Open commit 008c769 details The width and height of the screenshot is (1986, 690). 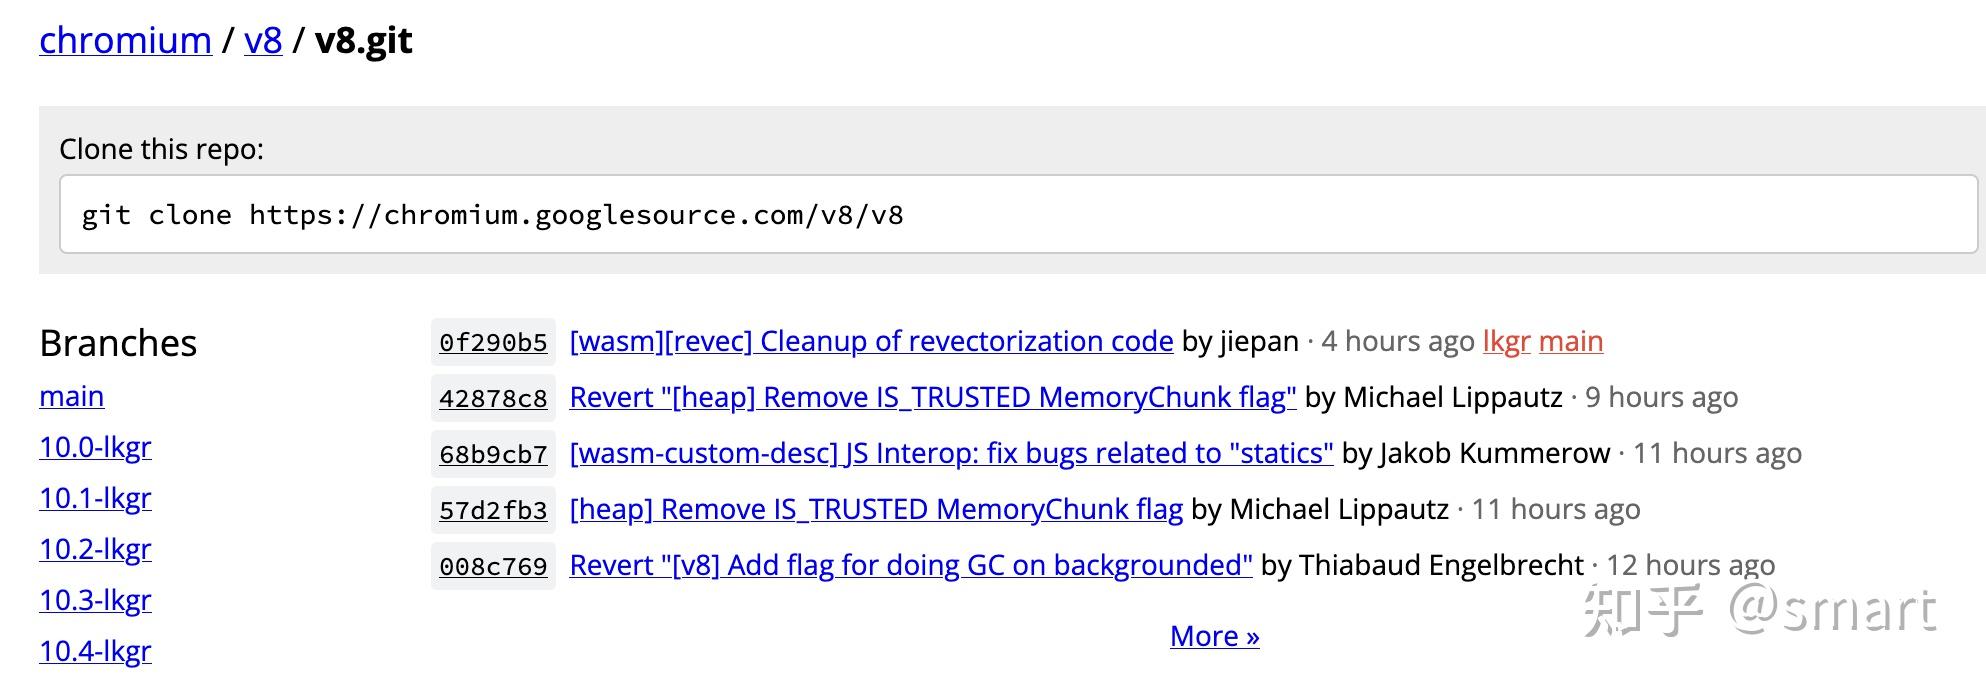(492, 566)
